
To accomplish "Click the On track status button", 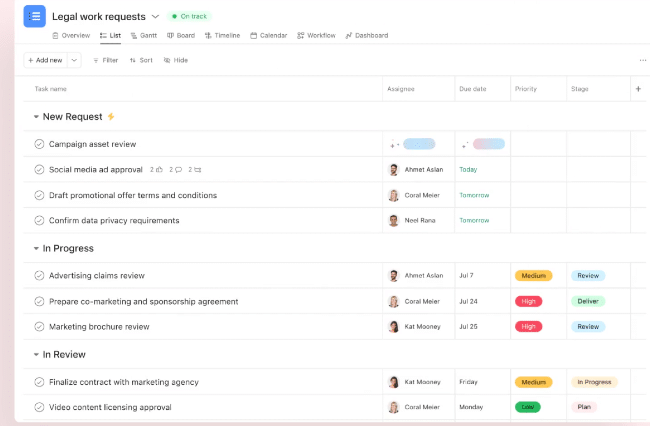I will pos(190,17).
